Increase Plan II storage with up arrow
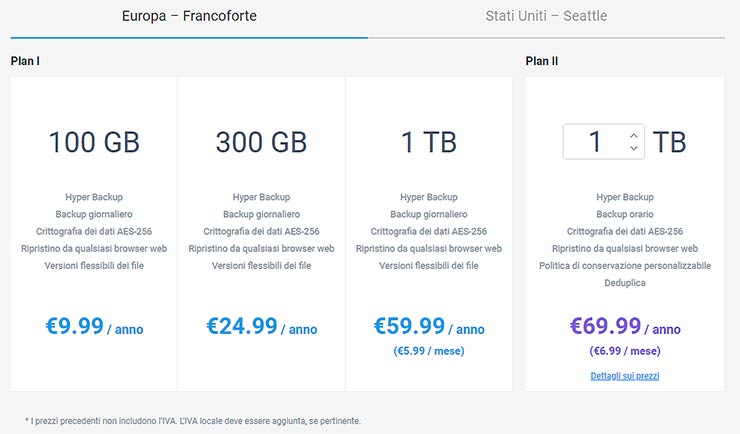 point(634,134)
